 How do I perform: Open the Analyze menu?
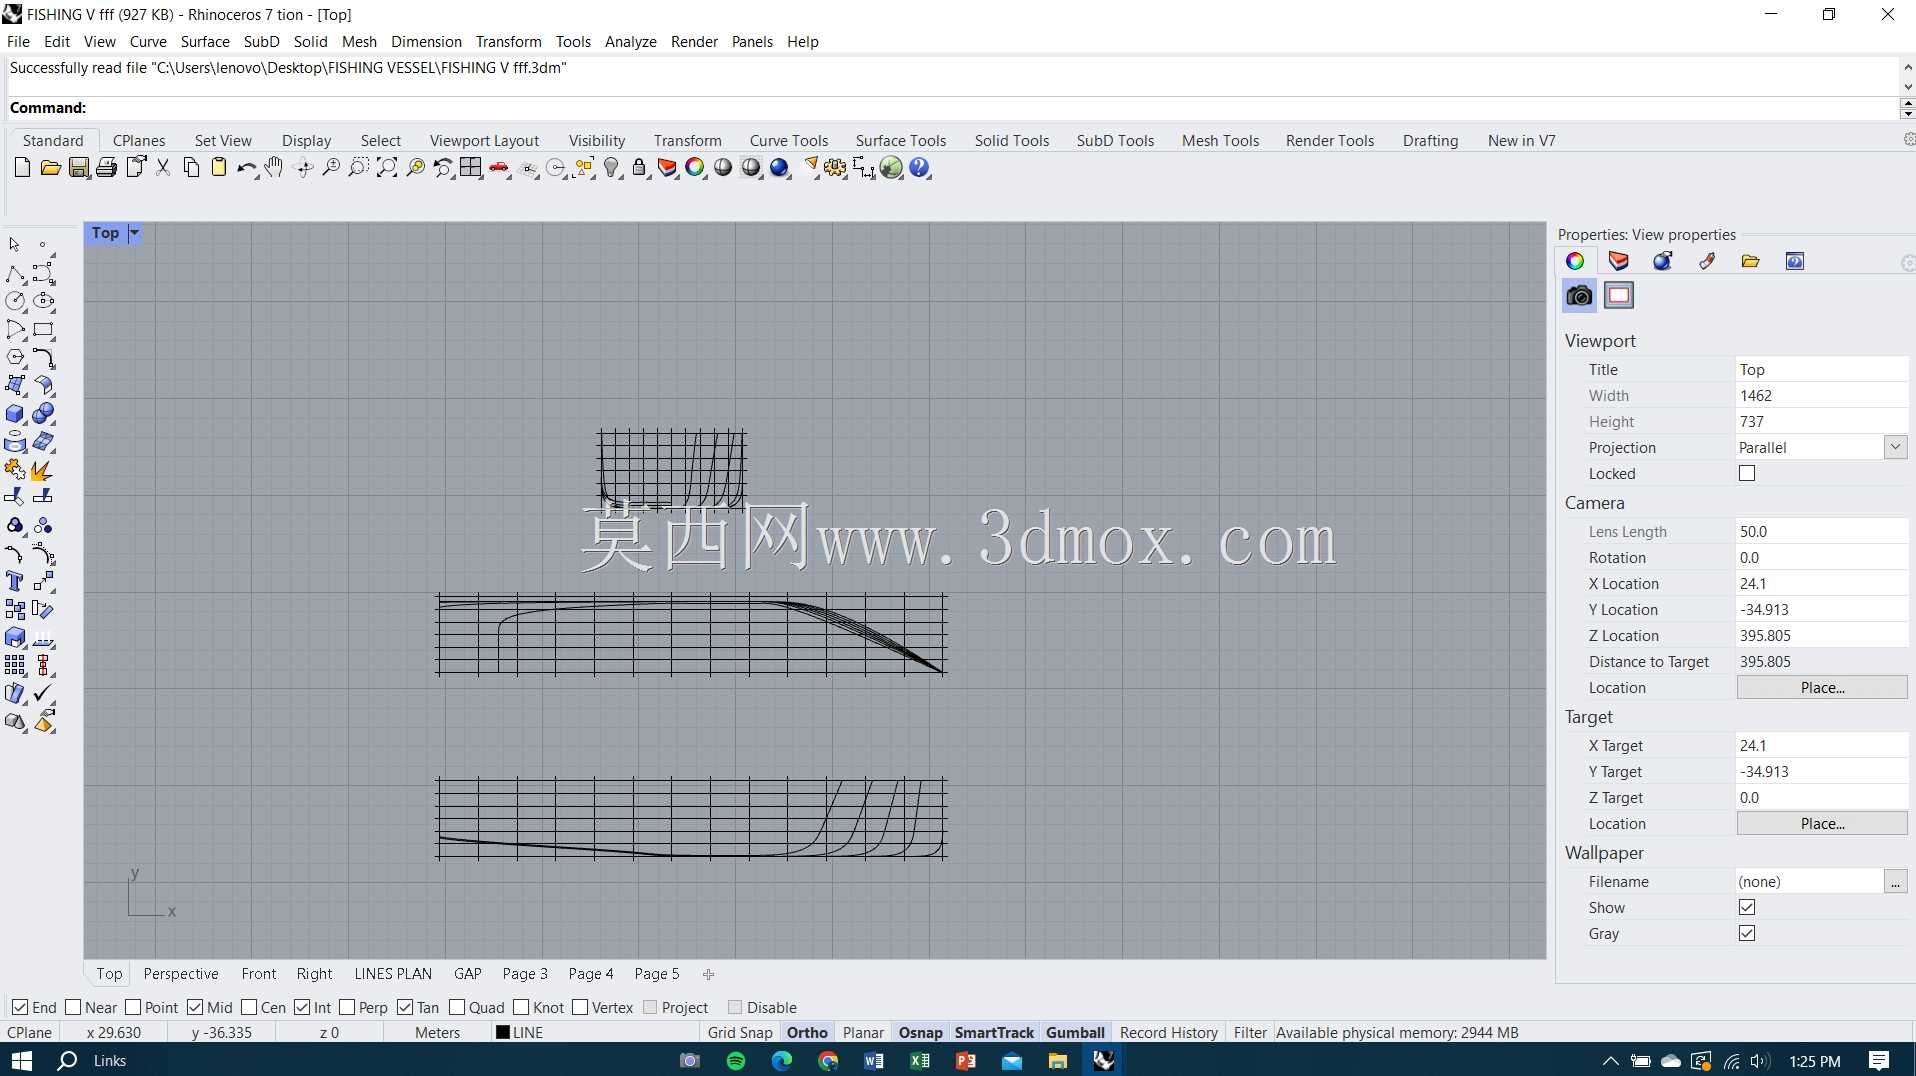click(631, 42)
